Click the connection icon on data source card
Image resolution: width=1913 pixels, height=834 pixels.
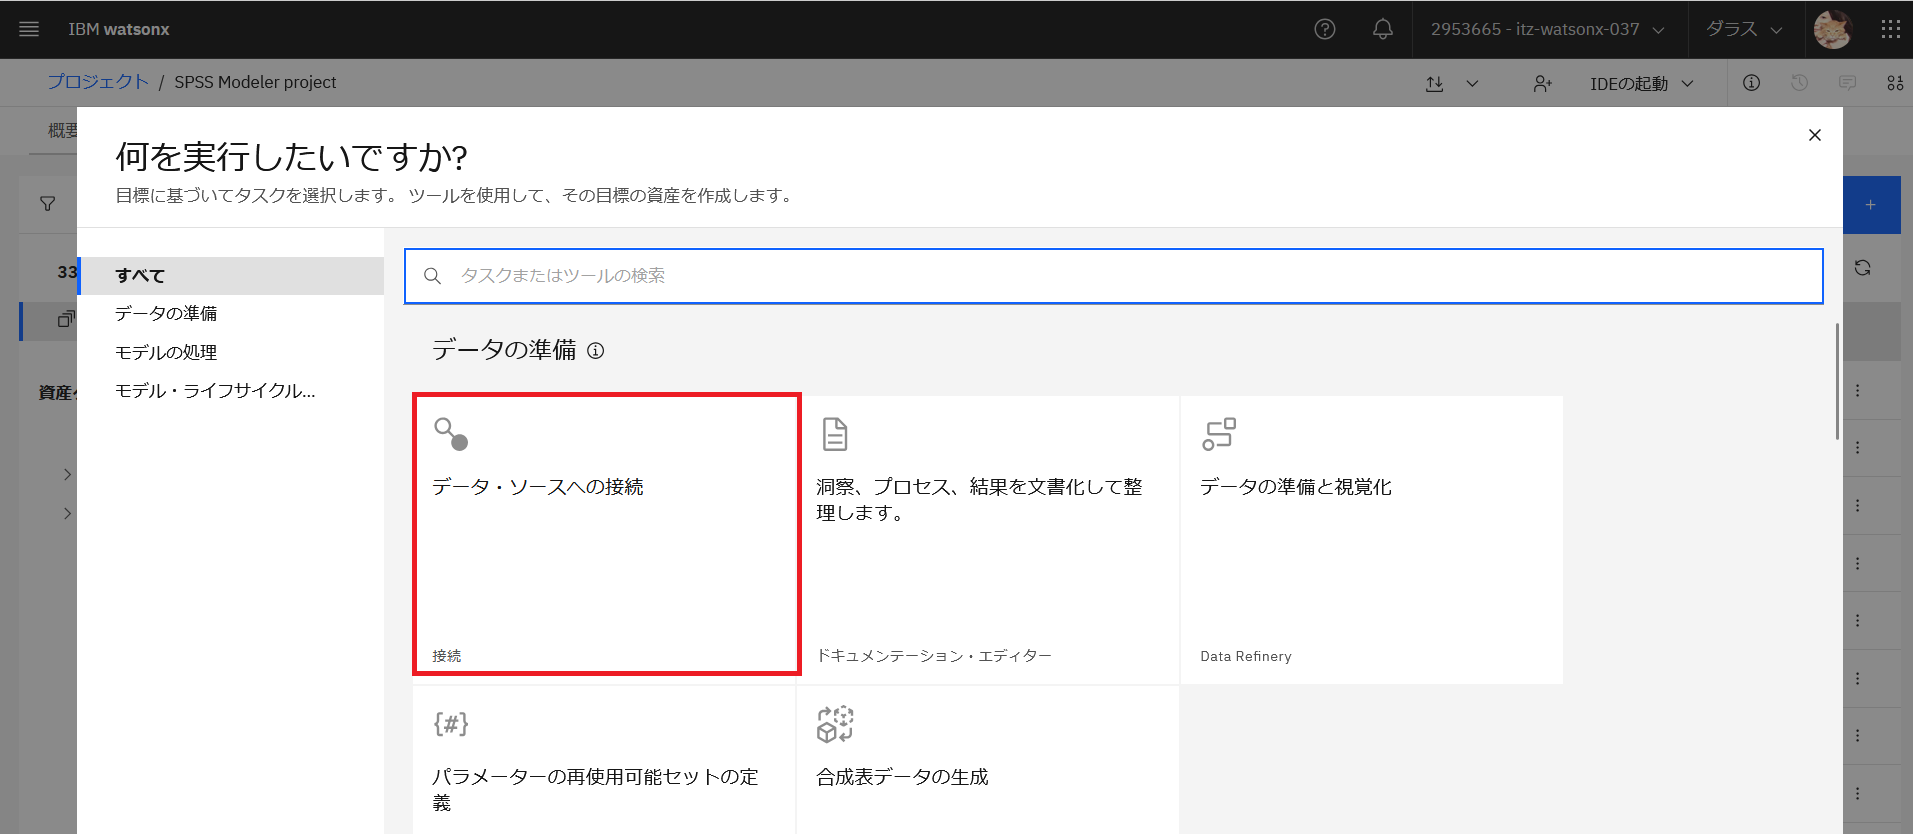pos(451,434)
